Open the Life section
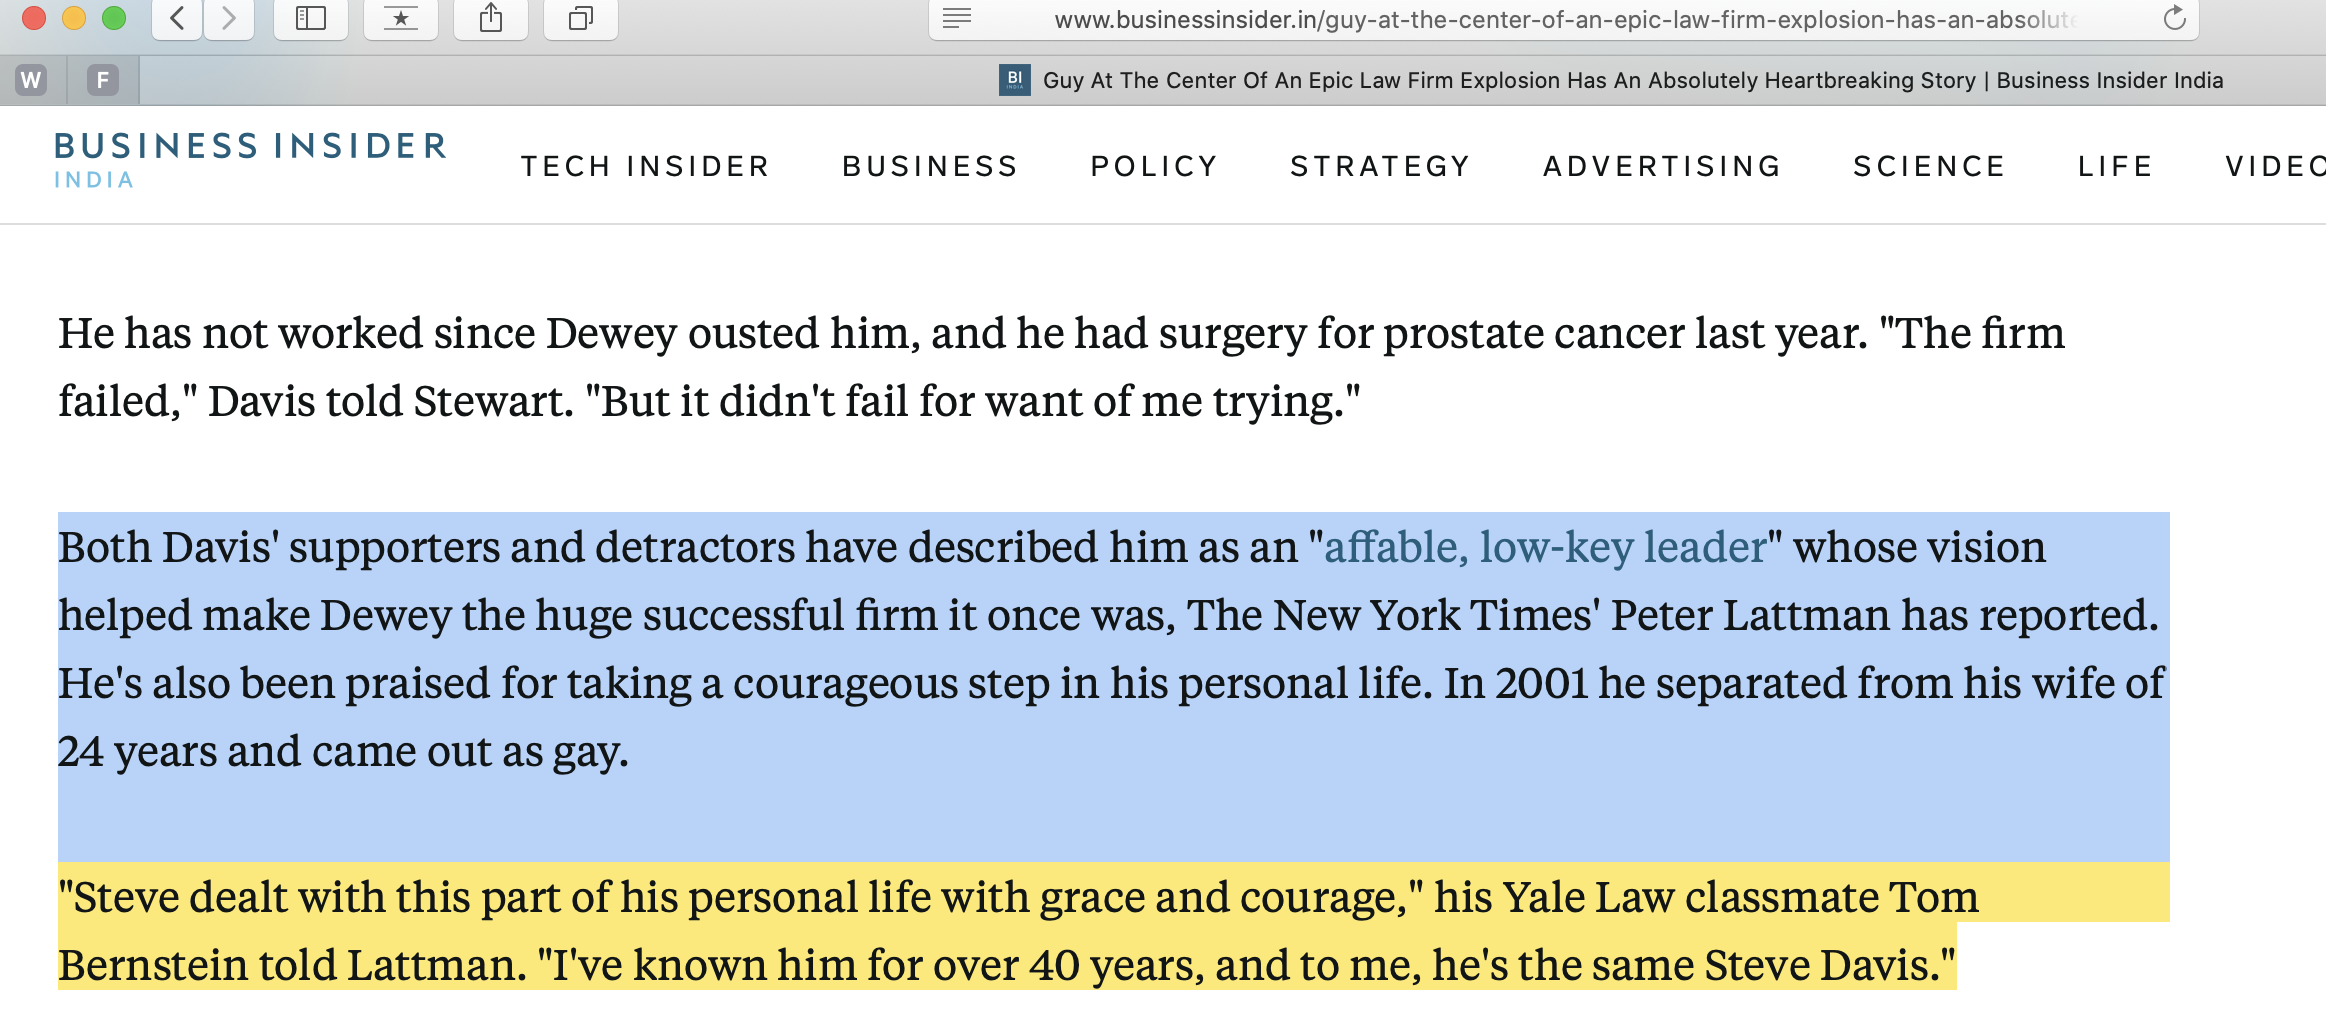The width and height of the screenshot is (2326, 1012). (2115, 166)
